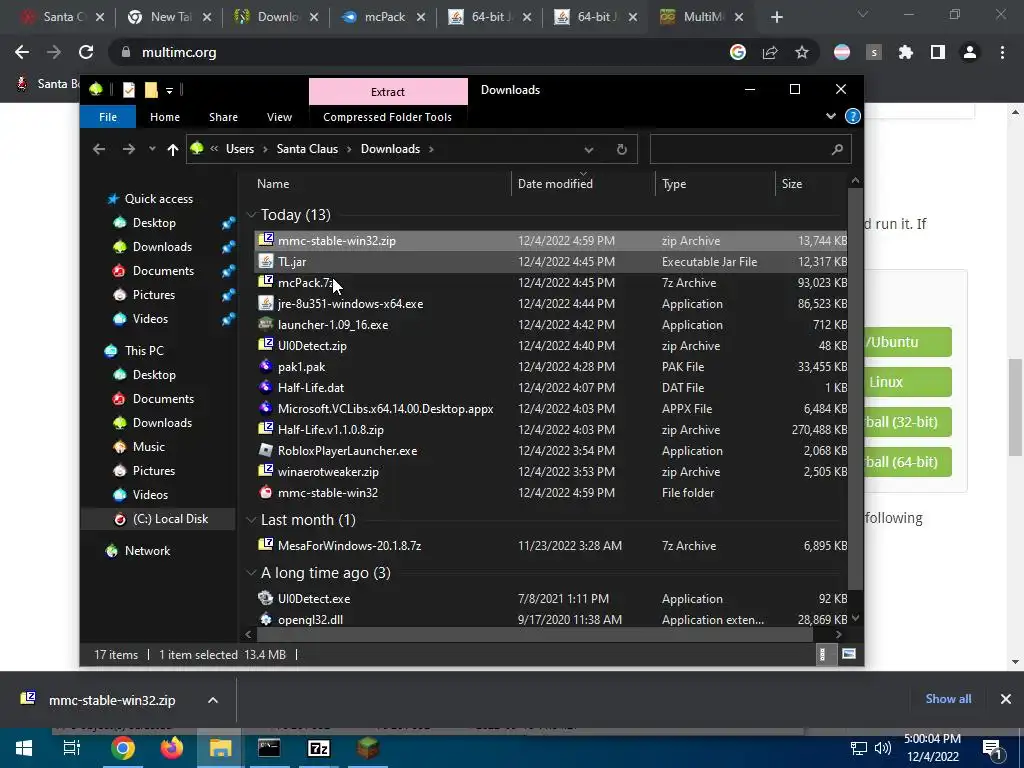Go up one folder level
The width and height of the screenshot is (1024, 768).
[172, 150]
